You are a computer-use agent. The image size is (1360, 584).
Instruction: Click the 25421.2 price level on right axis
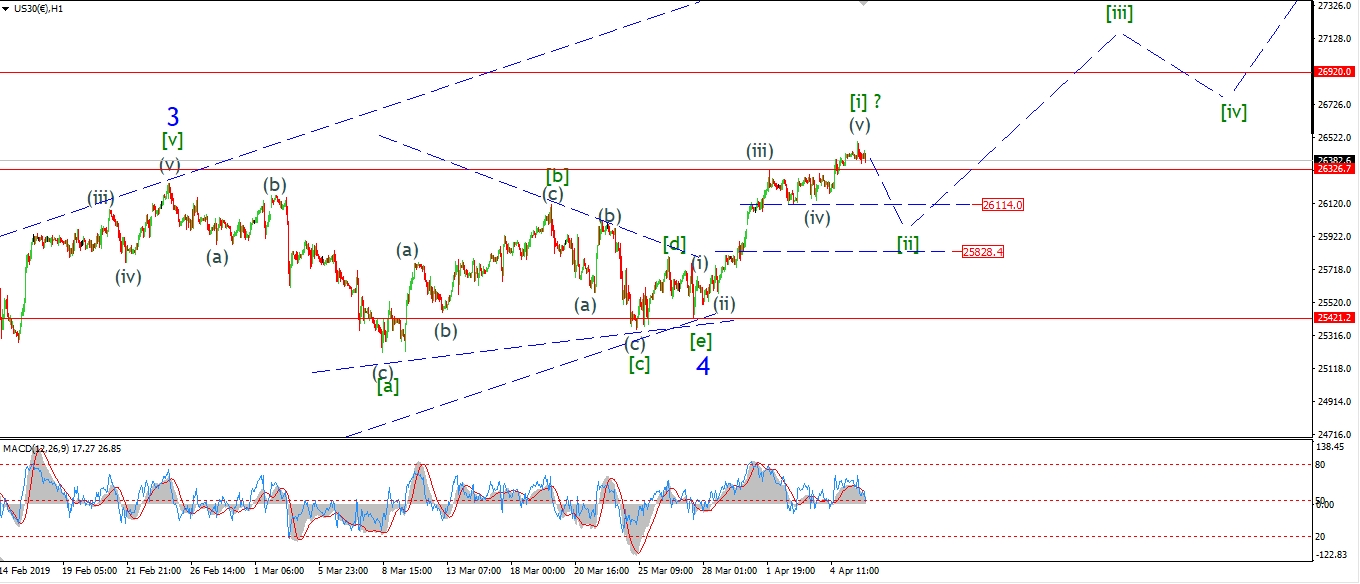coord(1335,318)
